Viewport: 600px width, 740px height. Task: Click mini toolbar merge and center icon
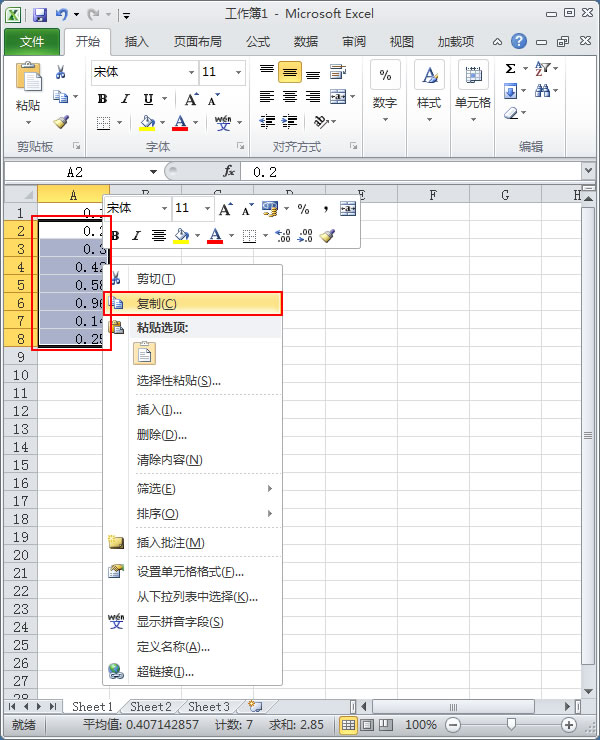coord(348,209)
